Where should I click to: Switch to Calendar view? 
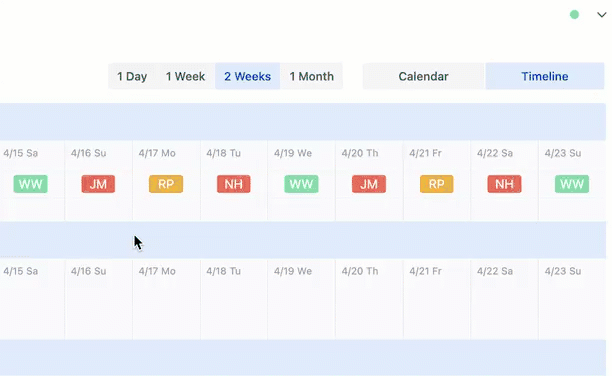423,76
